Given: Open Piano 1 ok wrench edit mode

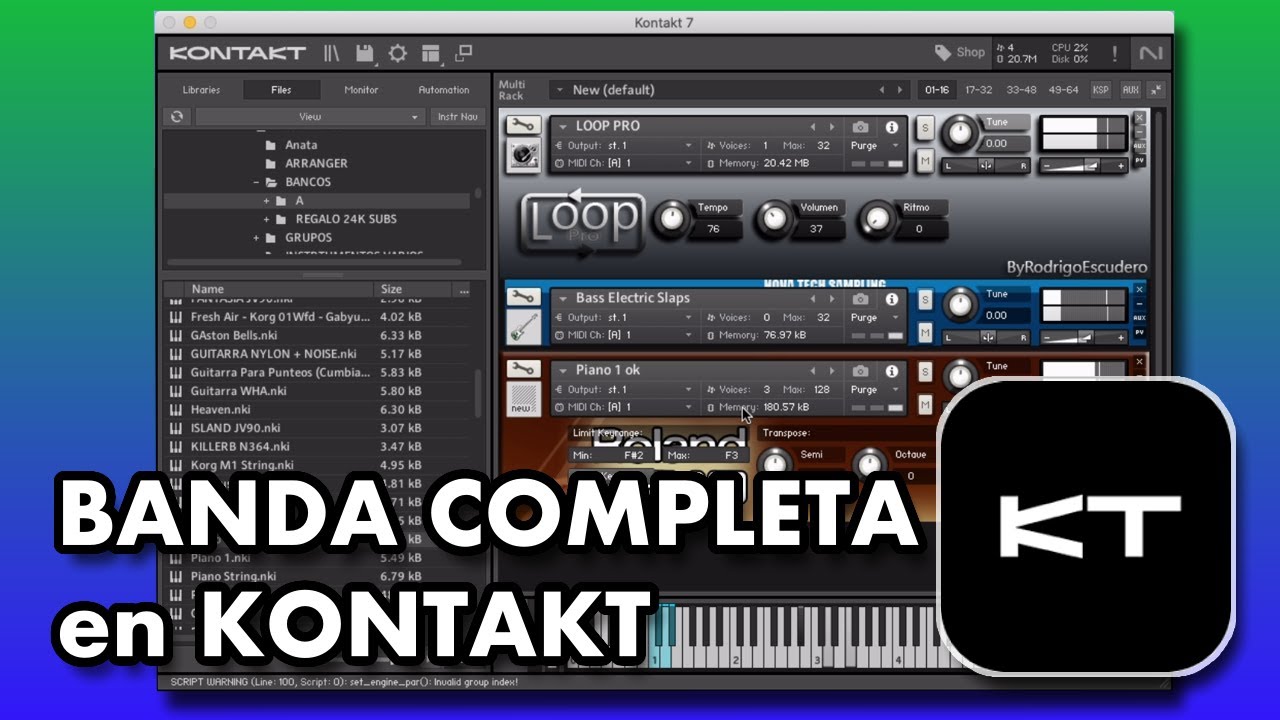Looking at the screenshot, I should coord(522,369).
